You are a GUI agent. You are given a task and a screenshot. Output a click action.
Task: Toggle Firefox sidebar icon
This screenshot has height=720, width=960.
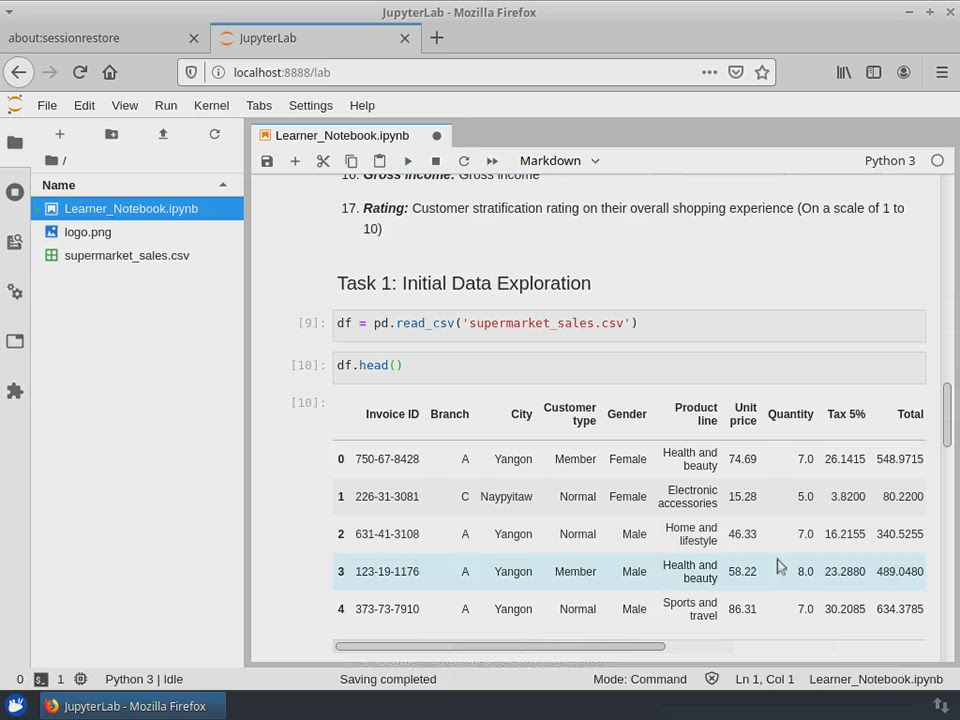(x=874, y=72)
